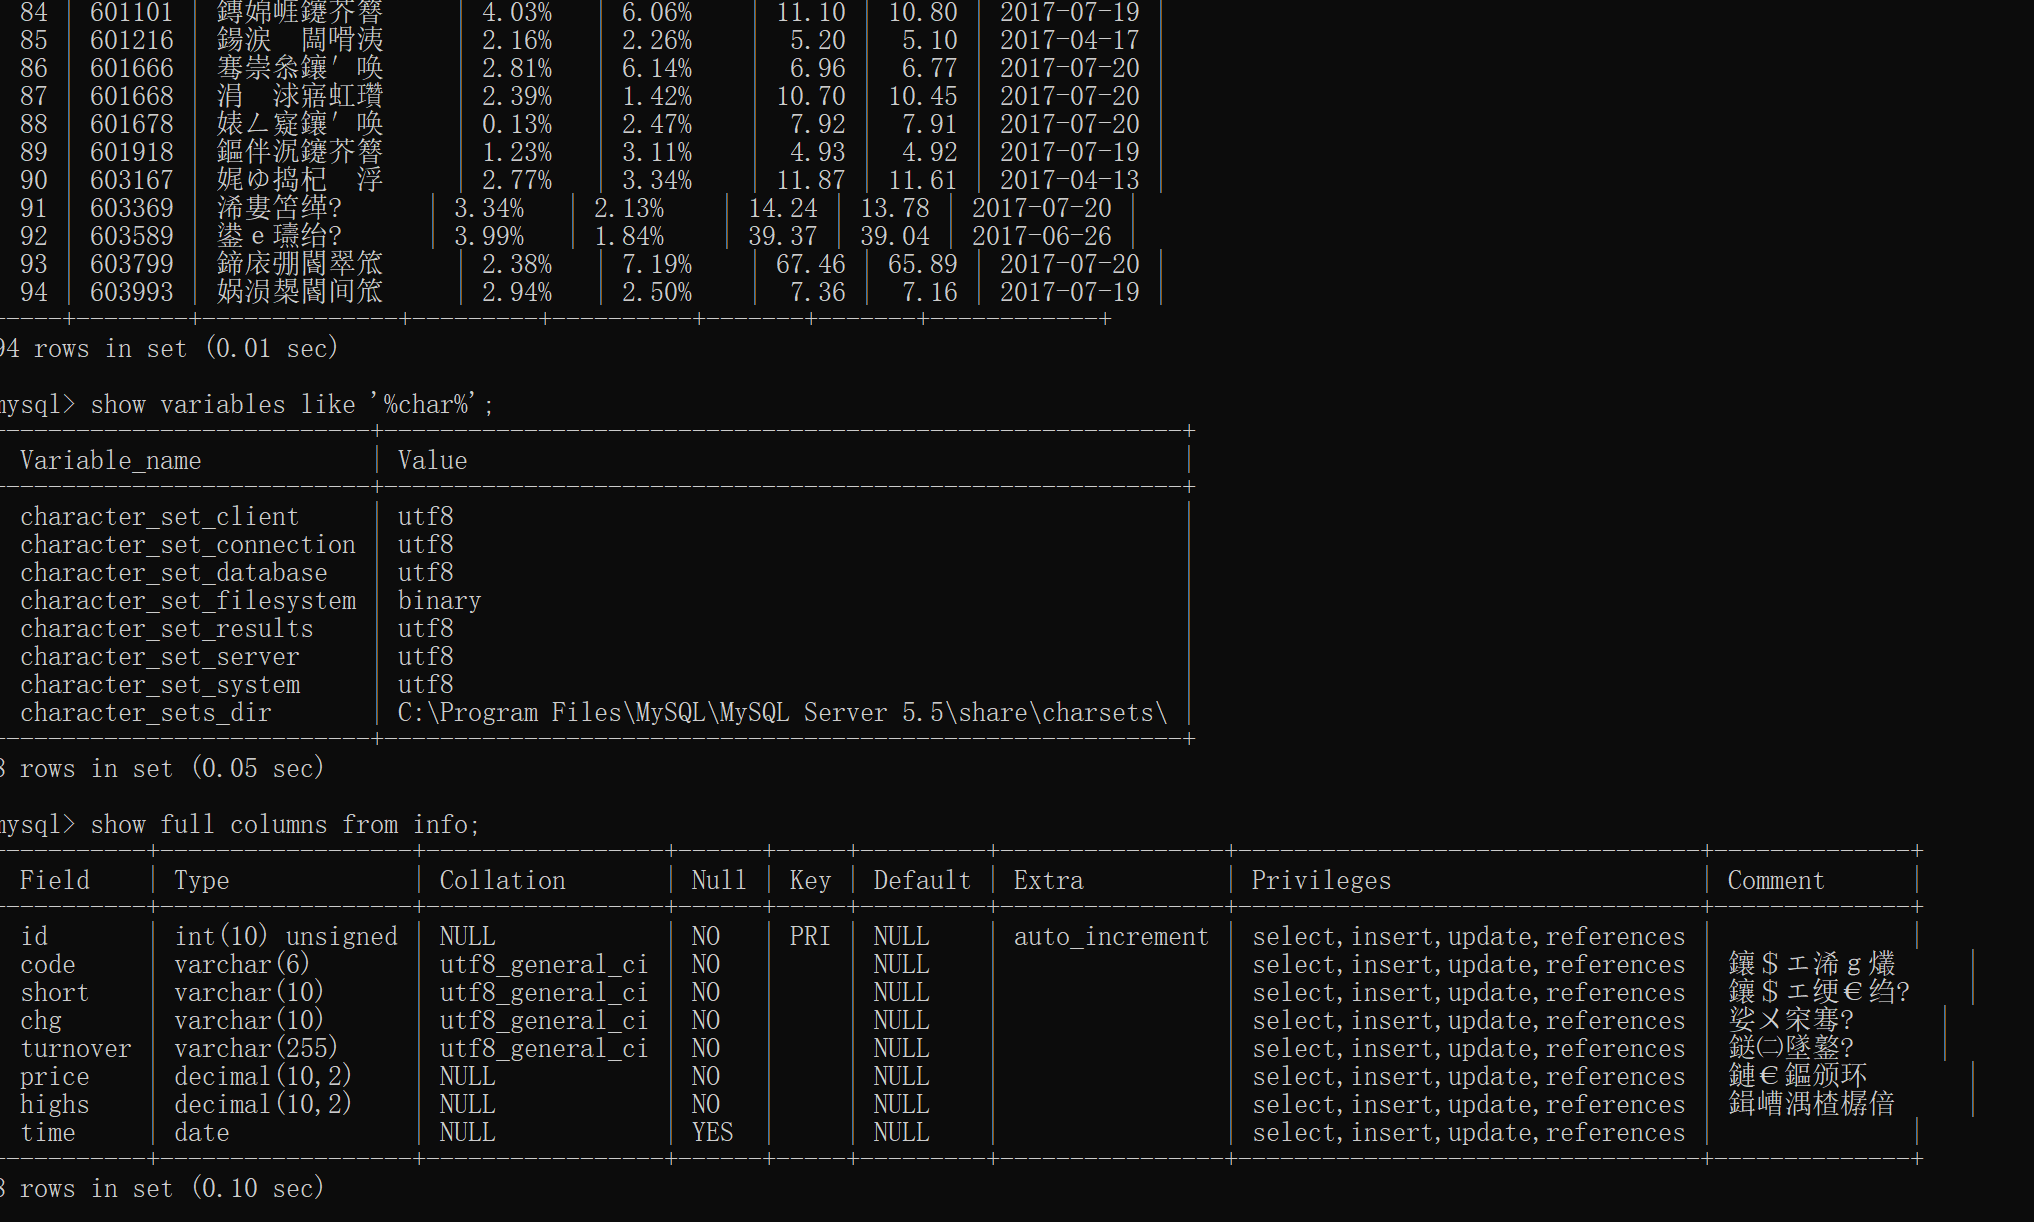
Task: Select character_set_results variable name
Action: 167,629
